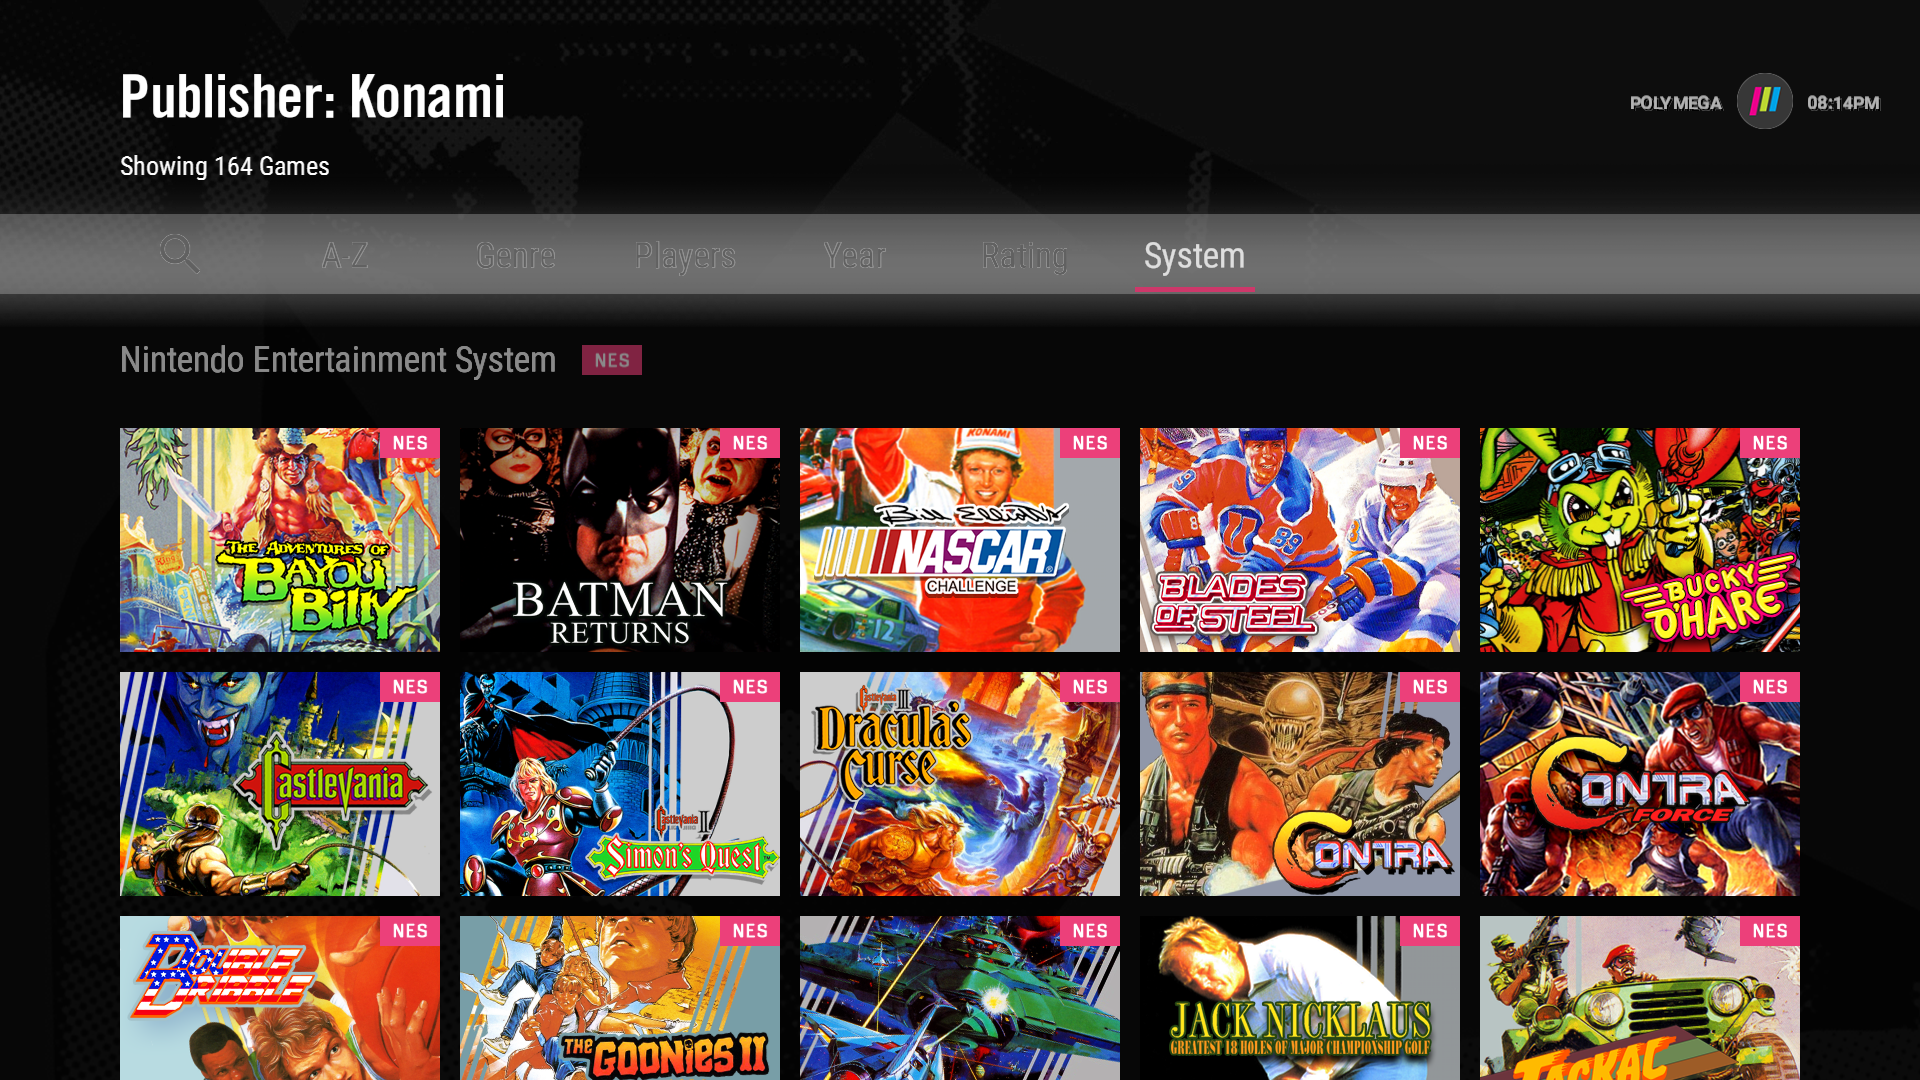Select the System tab
The height and width of the screenshot is (1080, 1920).
pos(1195,256)
